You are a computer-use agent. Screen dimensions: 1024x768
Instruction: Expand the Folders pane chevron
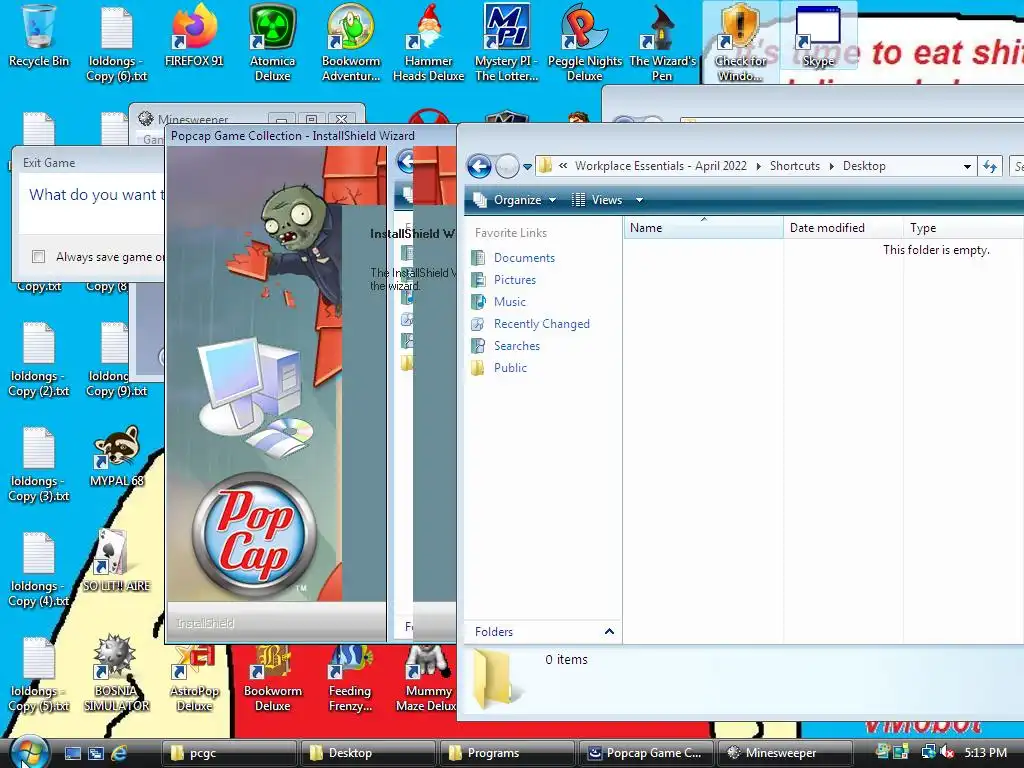click(609, 632)
